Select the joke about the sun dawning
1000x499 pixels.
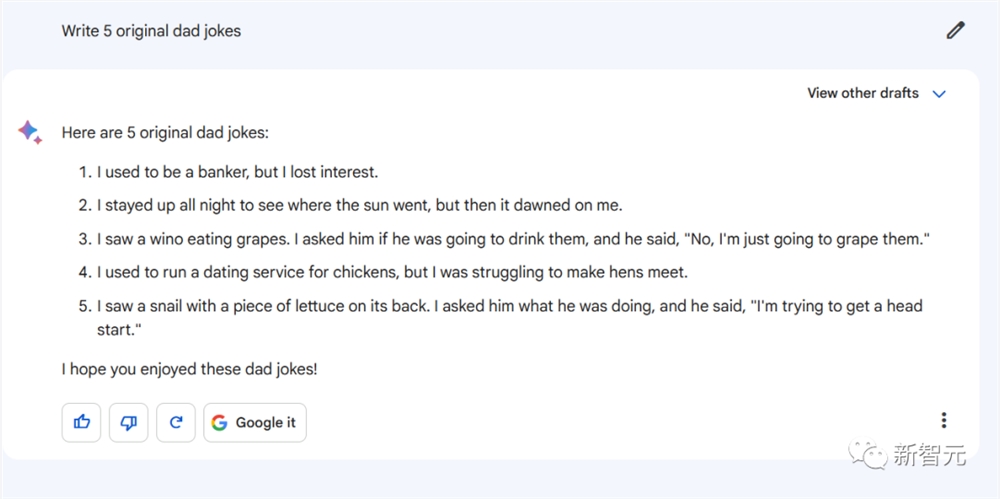[x=359, y=205]
